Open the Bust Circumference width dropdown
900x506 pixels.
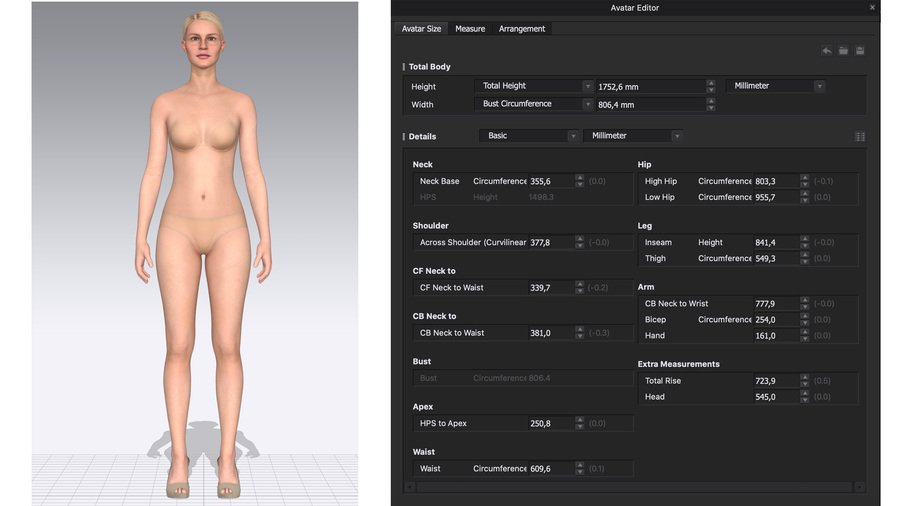[534, 104]
